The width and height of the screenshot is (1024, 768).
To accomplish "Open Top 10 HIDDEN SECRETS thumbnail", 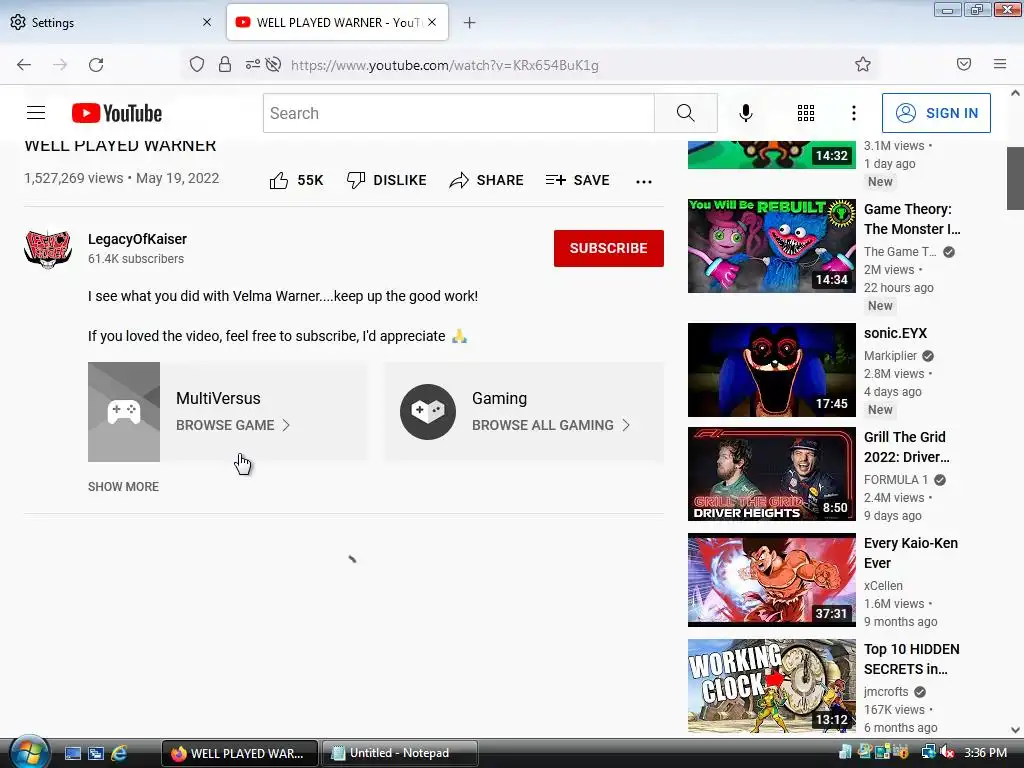I will pos(771,686).
